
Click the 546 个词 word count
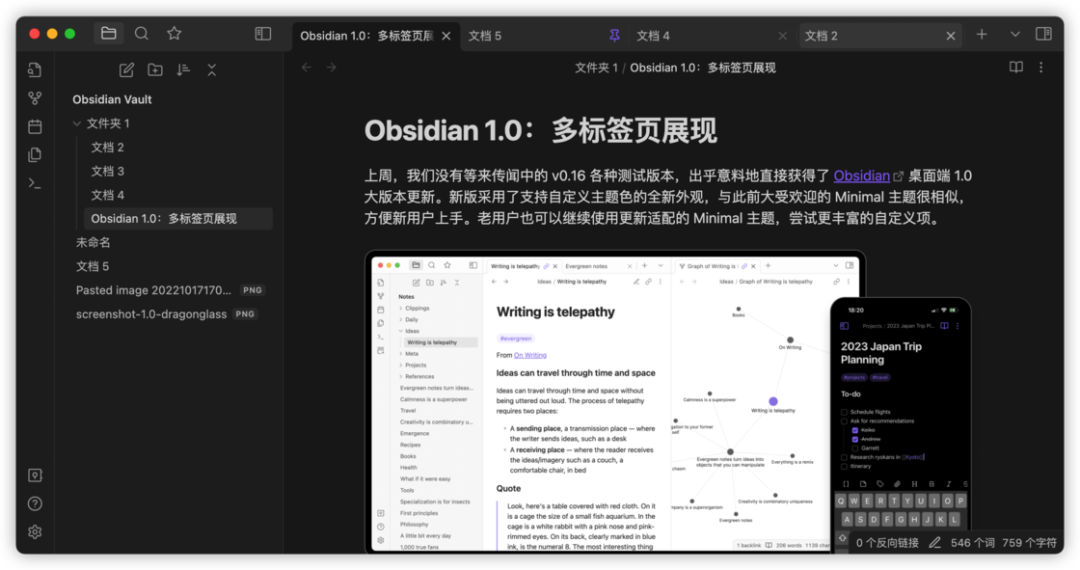(x=973, y=542)
